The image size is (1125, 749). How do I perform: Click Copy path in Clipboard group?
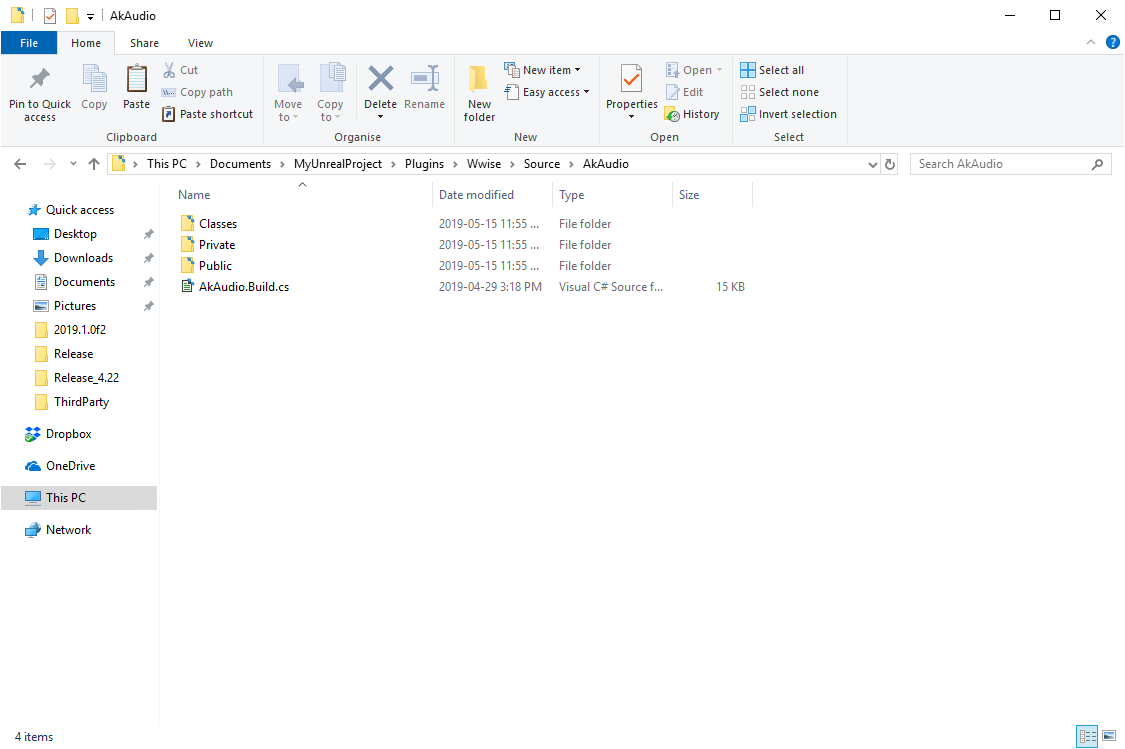(197, 92)
